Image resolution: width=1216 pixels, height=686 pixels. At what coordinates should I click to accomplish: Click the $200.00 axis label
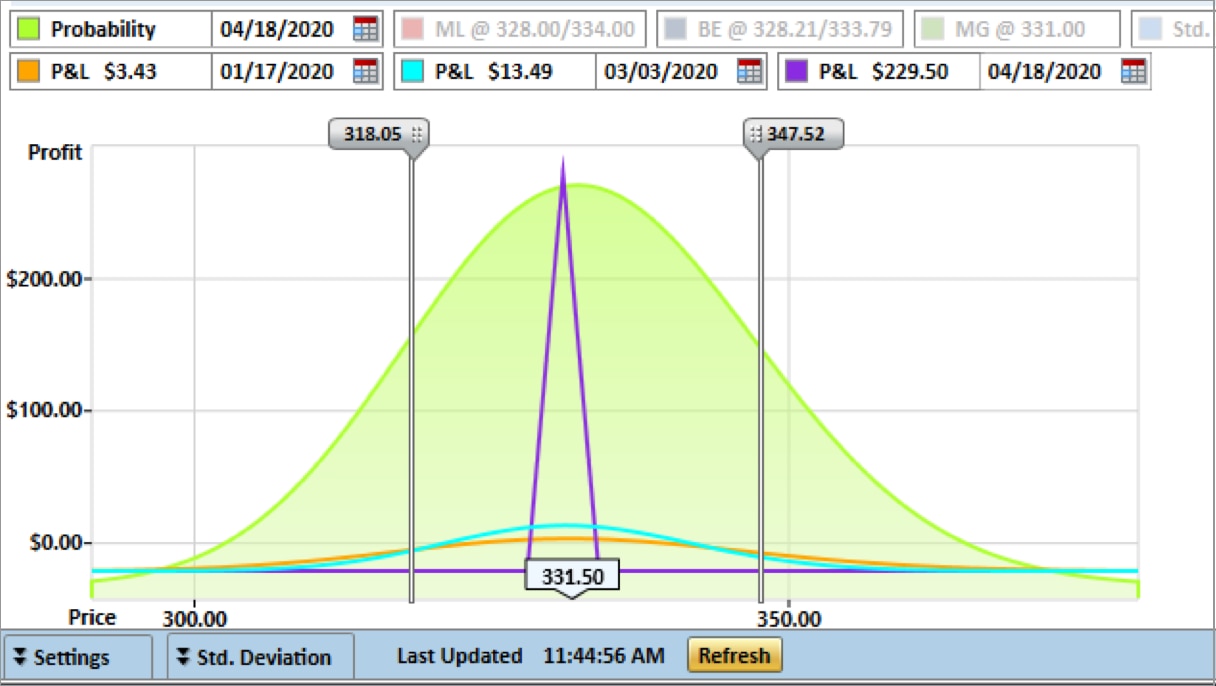click(x=46, y=279)
